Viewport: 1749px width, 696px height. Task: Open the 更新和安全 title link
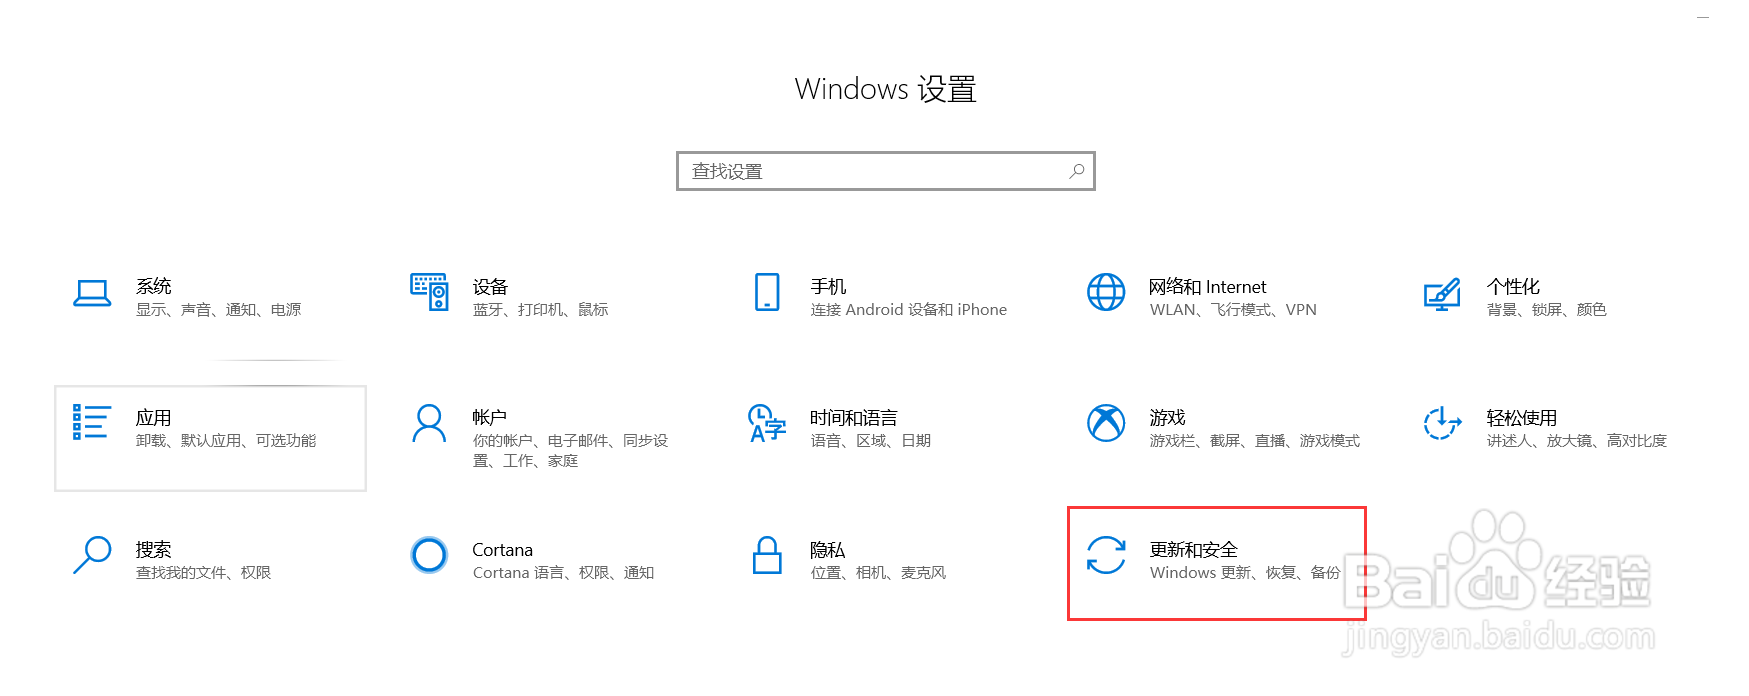tap(1193, 549)
